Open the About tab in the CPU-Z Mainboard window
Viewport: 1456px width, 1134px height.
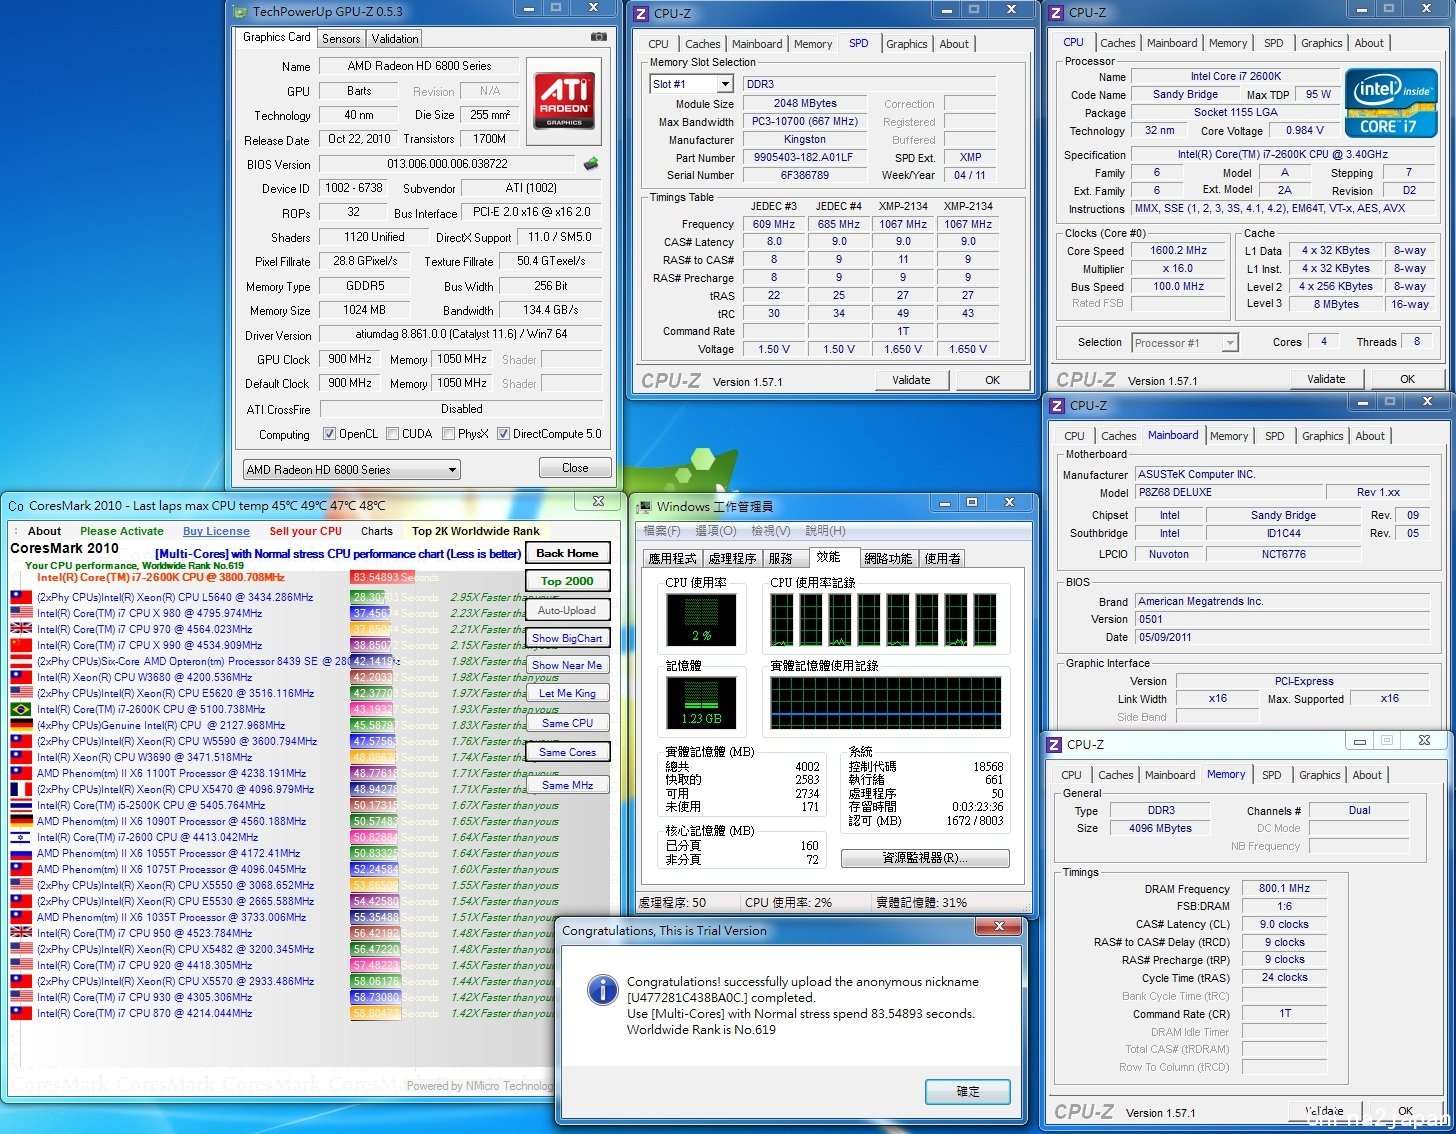pos(1370,436)
